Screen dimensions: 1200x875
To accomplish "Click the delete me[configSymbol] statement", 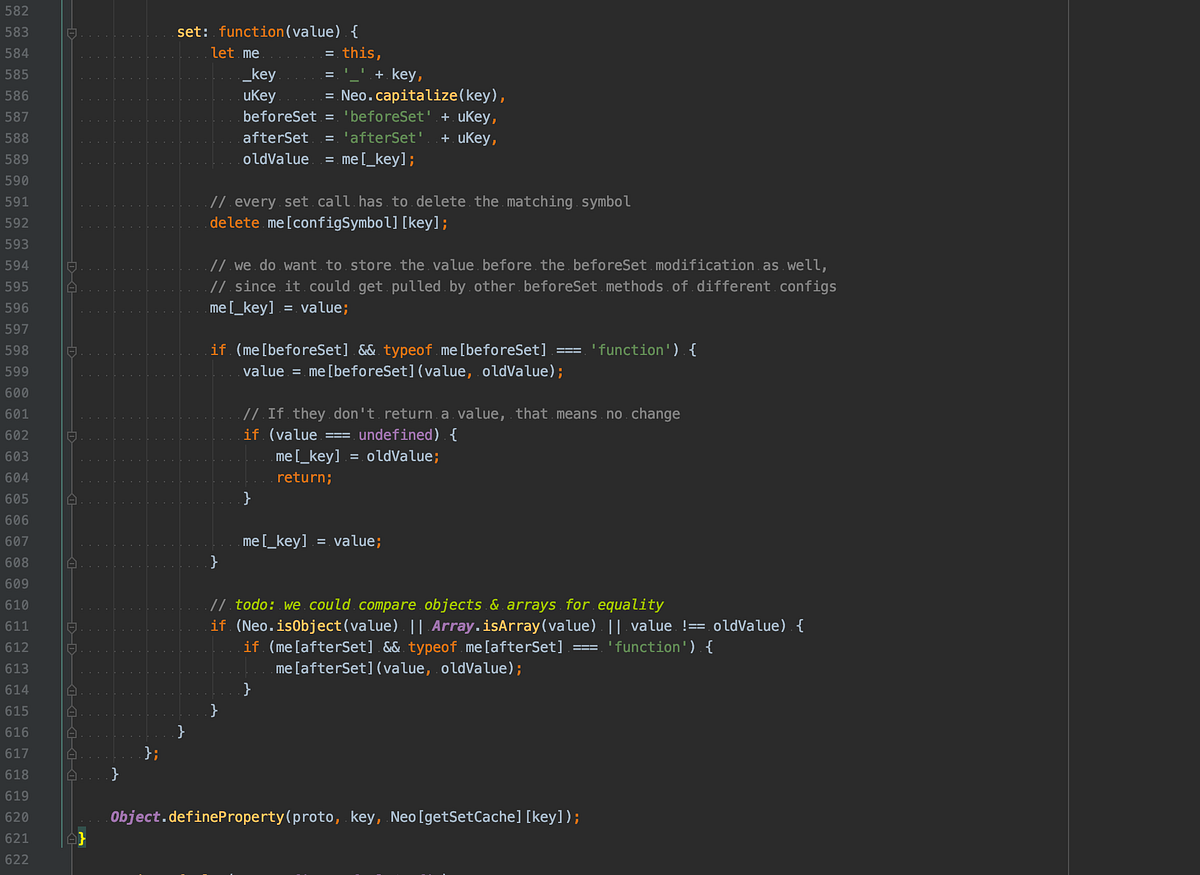I will click(330, 222).
